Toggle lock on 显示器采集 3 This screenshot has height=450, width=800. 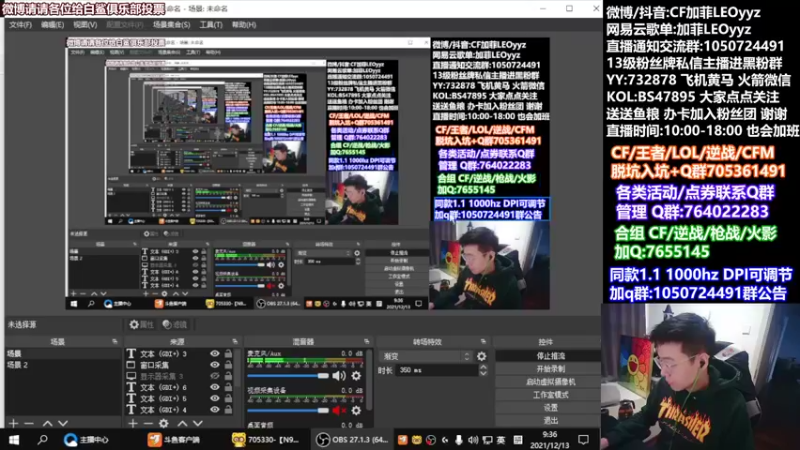tap(228, 376)
